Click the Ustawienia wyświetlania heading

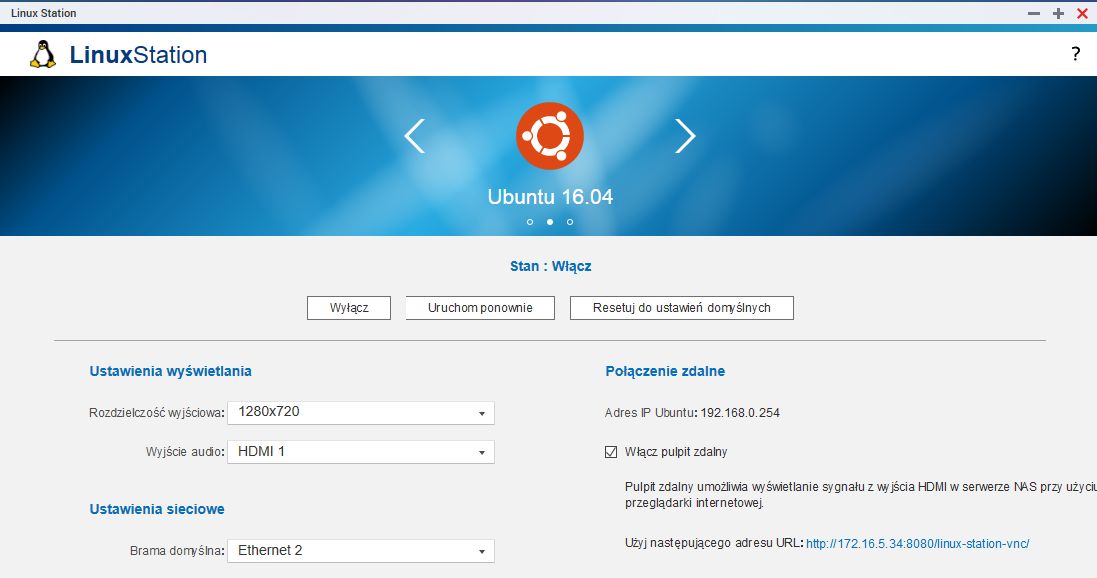tap(170, 372)
